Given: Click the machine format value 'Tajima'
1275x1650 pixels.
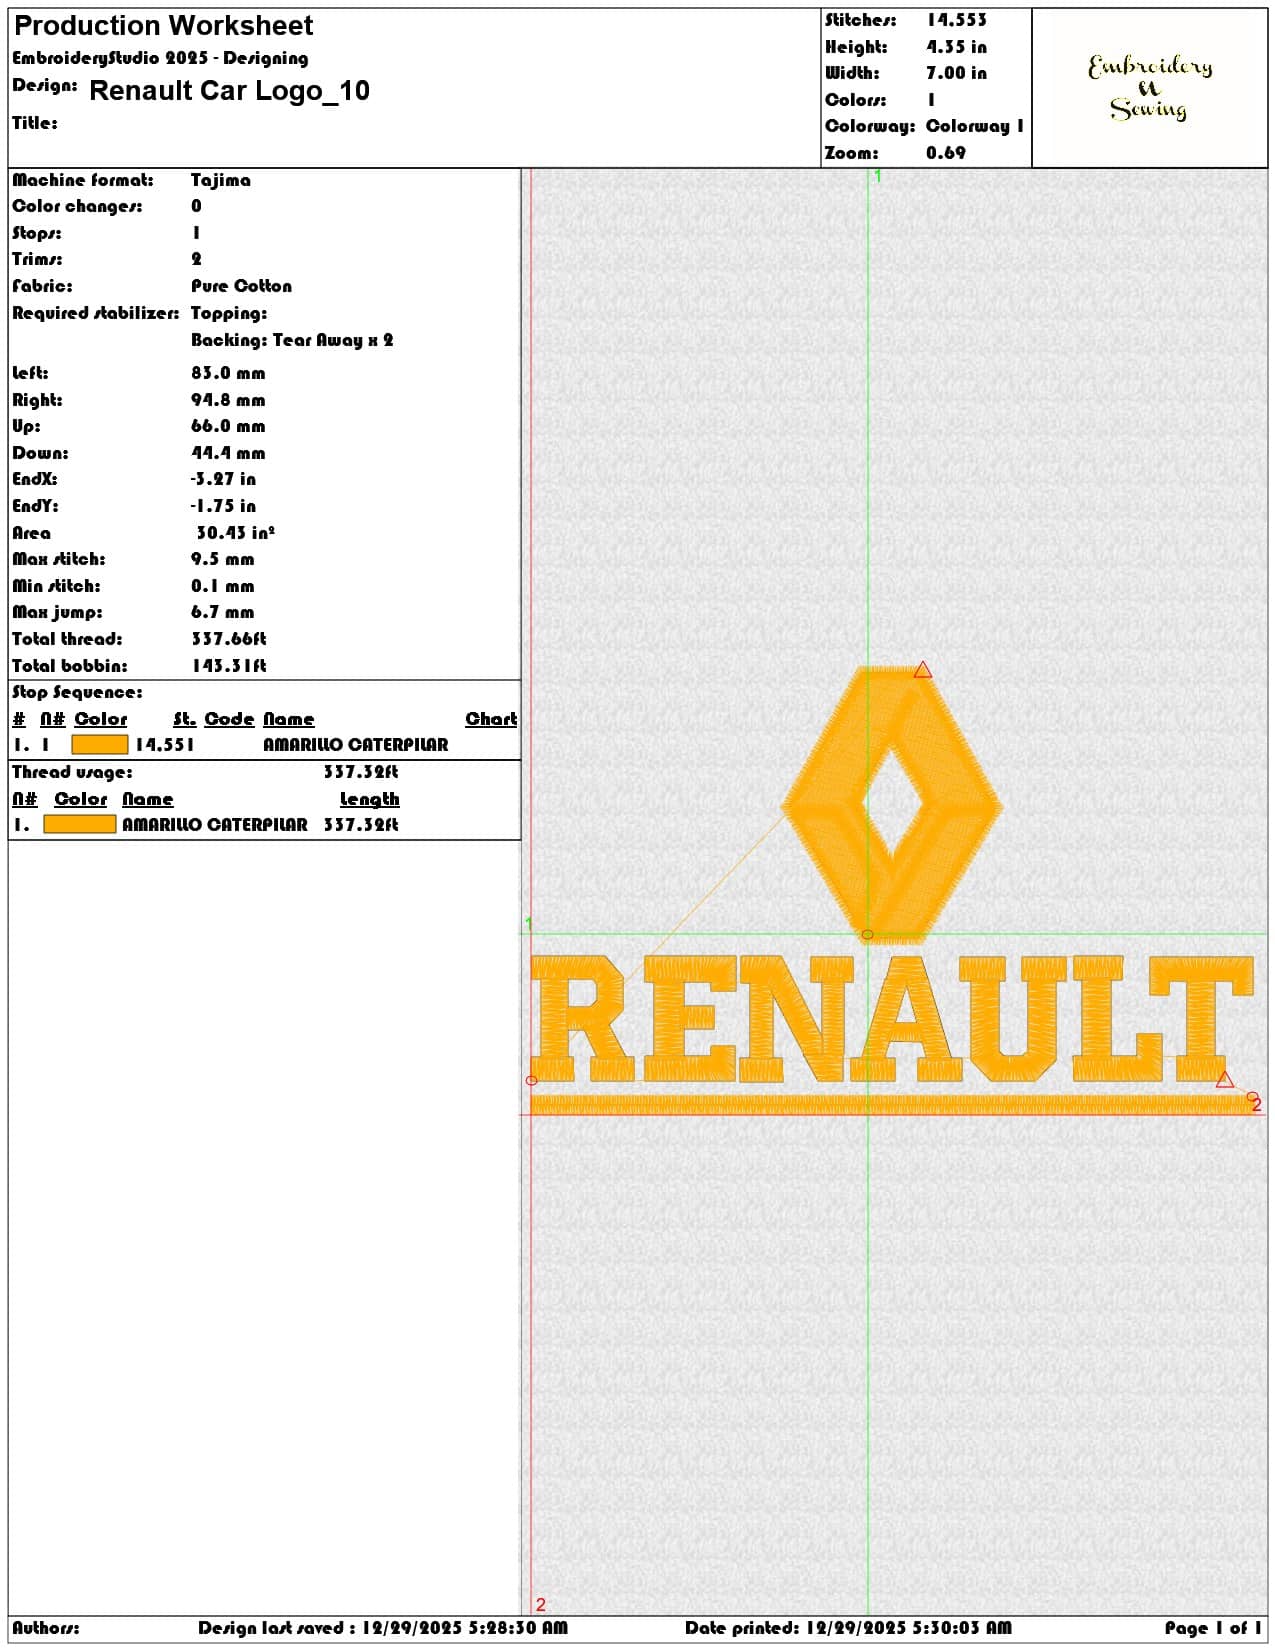Looking at the screenshot, I should tap(221, 180).
